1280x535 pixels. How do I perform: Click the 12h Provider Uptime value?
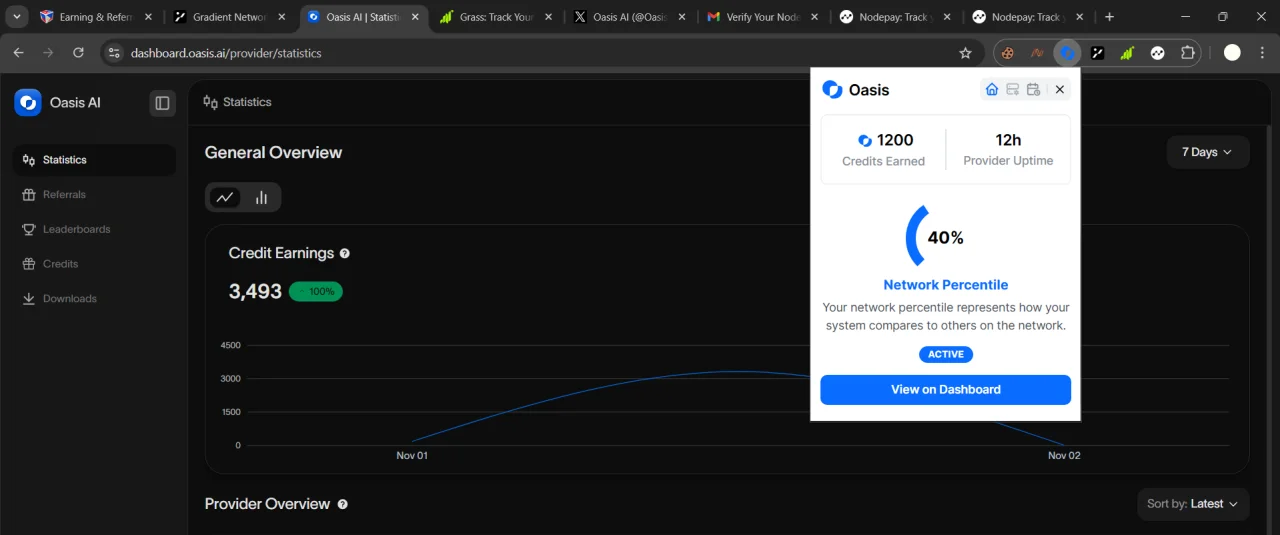click(1008, 140)
